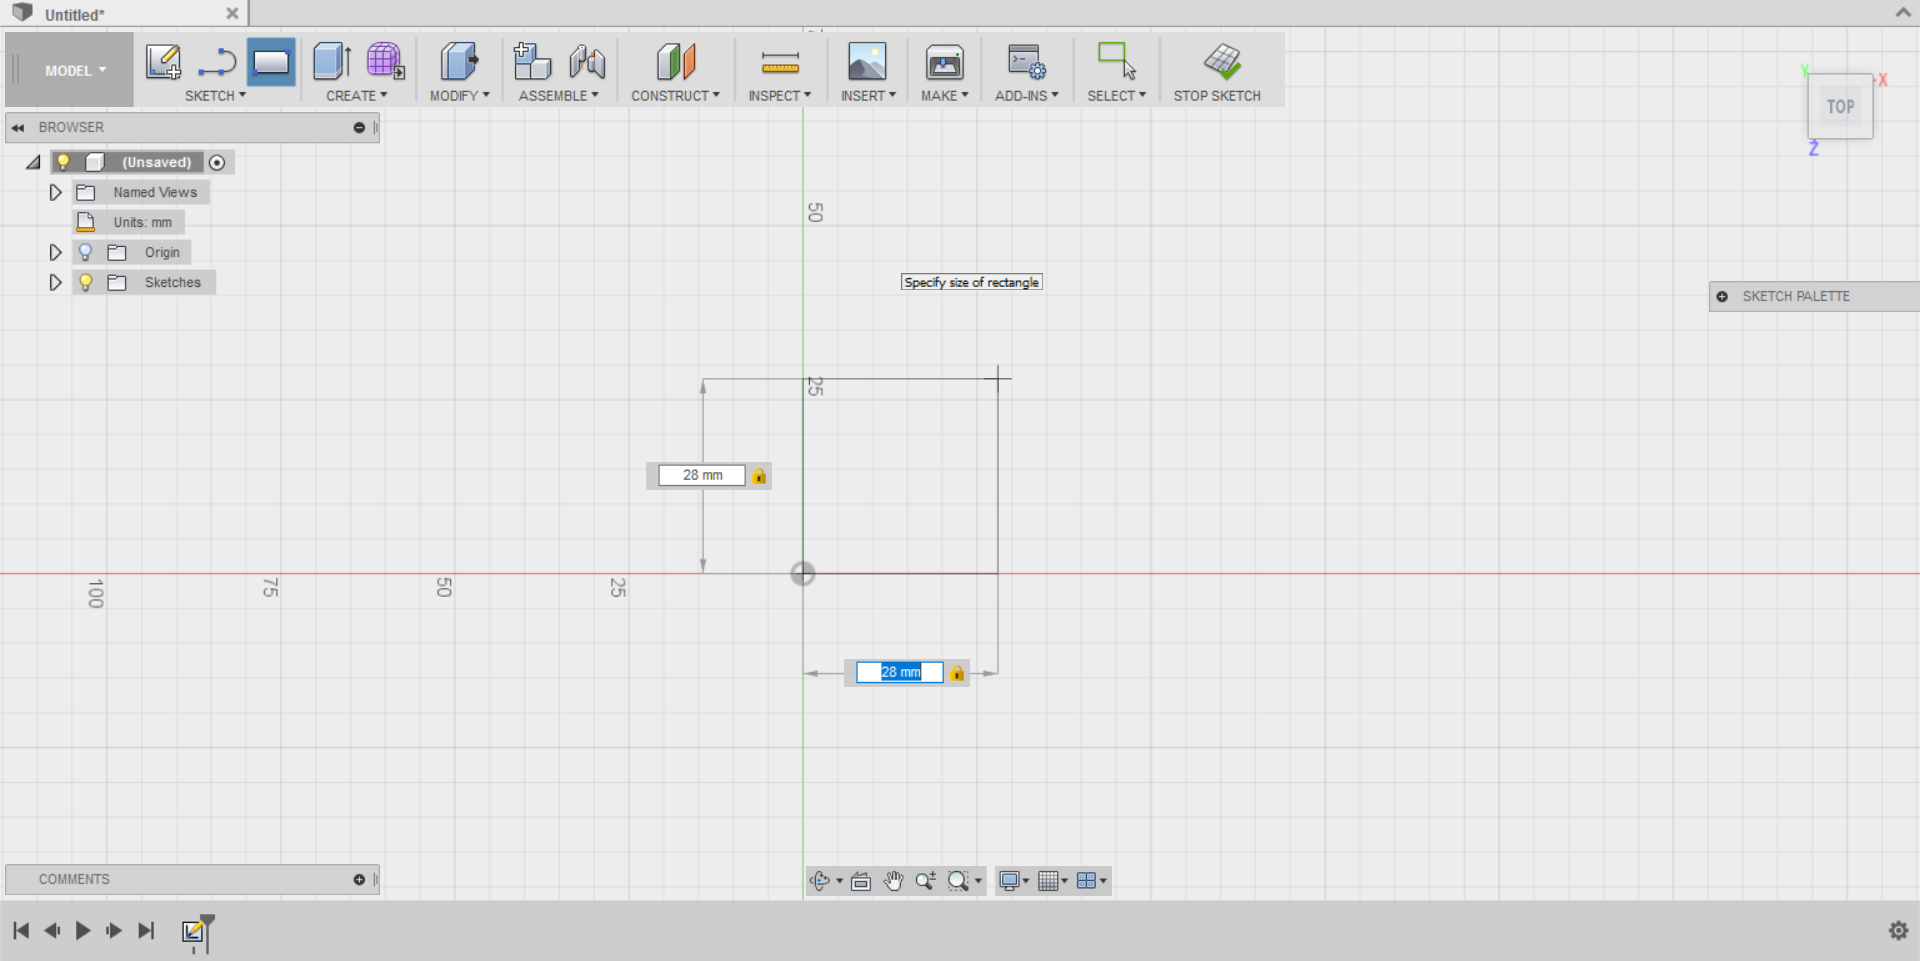Select the Rectangle sketch tool
Image resolution: width=1920 pixels, height=961 pixels.
271,62
